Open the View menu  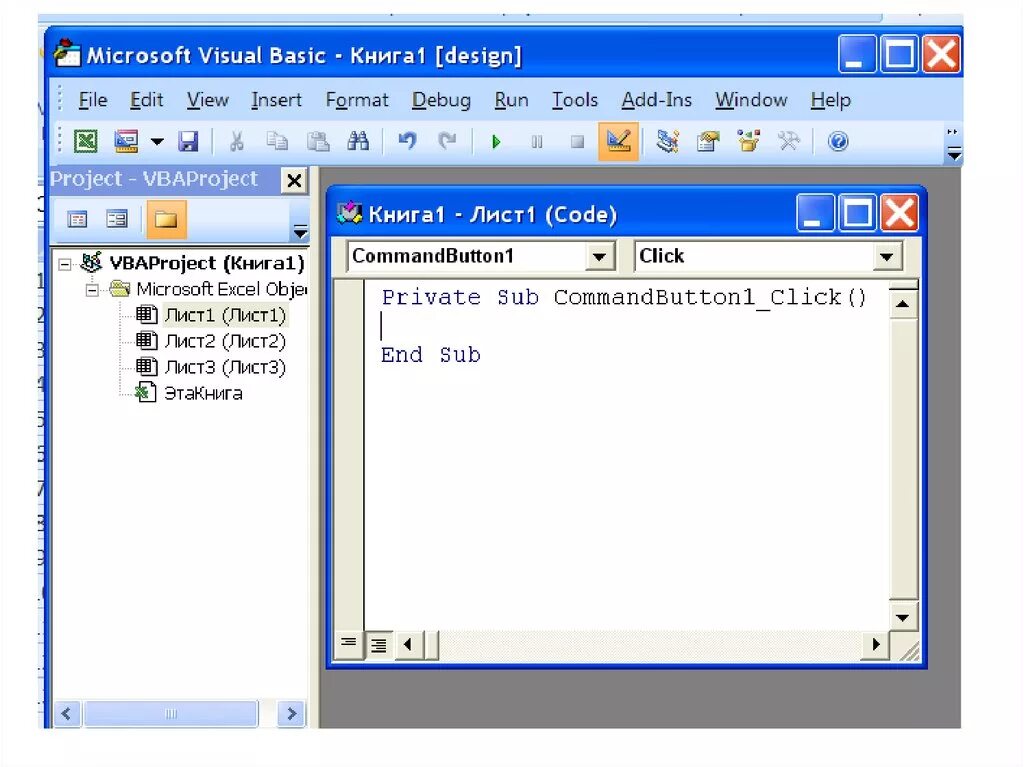pos(208,100)
